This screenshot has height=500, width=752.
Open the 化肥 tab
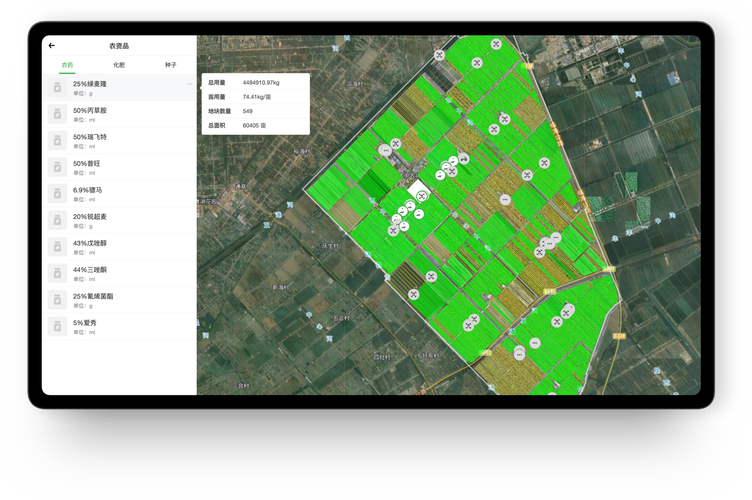coord(119,64)
